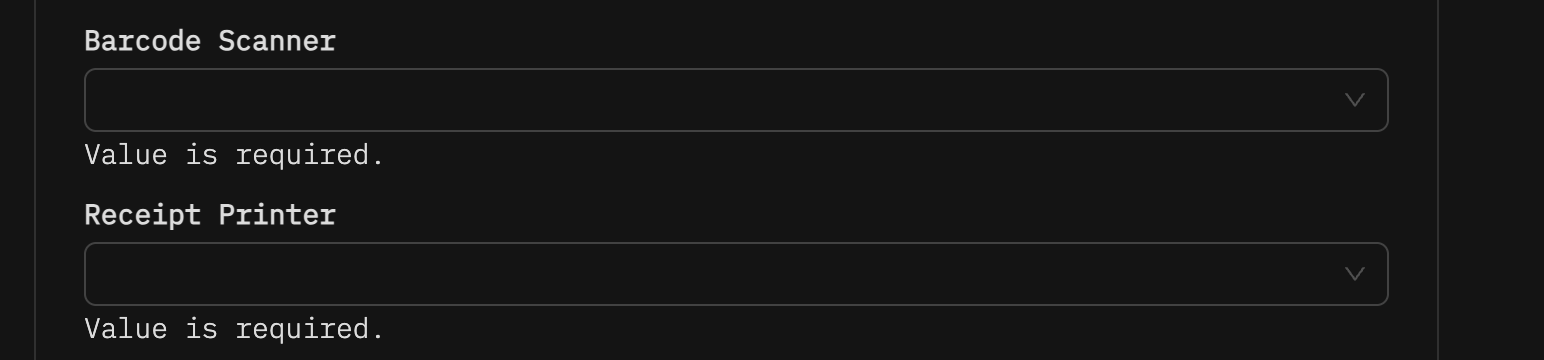The height and width of the screenshot is (360, 1544).
Task: Click the Receipt Printer label
Action: tap(210, 216)
